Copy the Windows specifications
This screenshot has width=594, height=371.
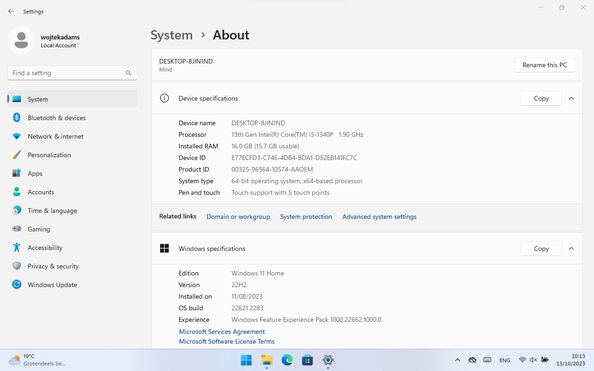click(x=541, y=249)
